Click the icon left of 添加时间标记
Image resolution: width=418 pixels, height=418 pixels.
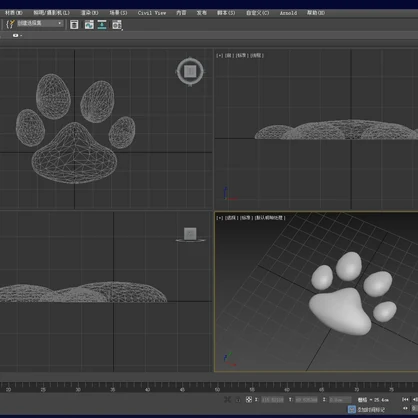352,409
